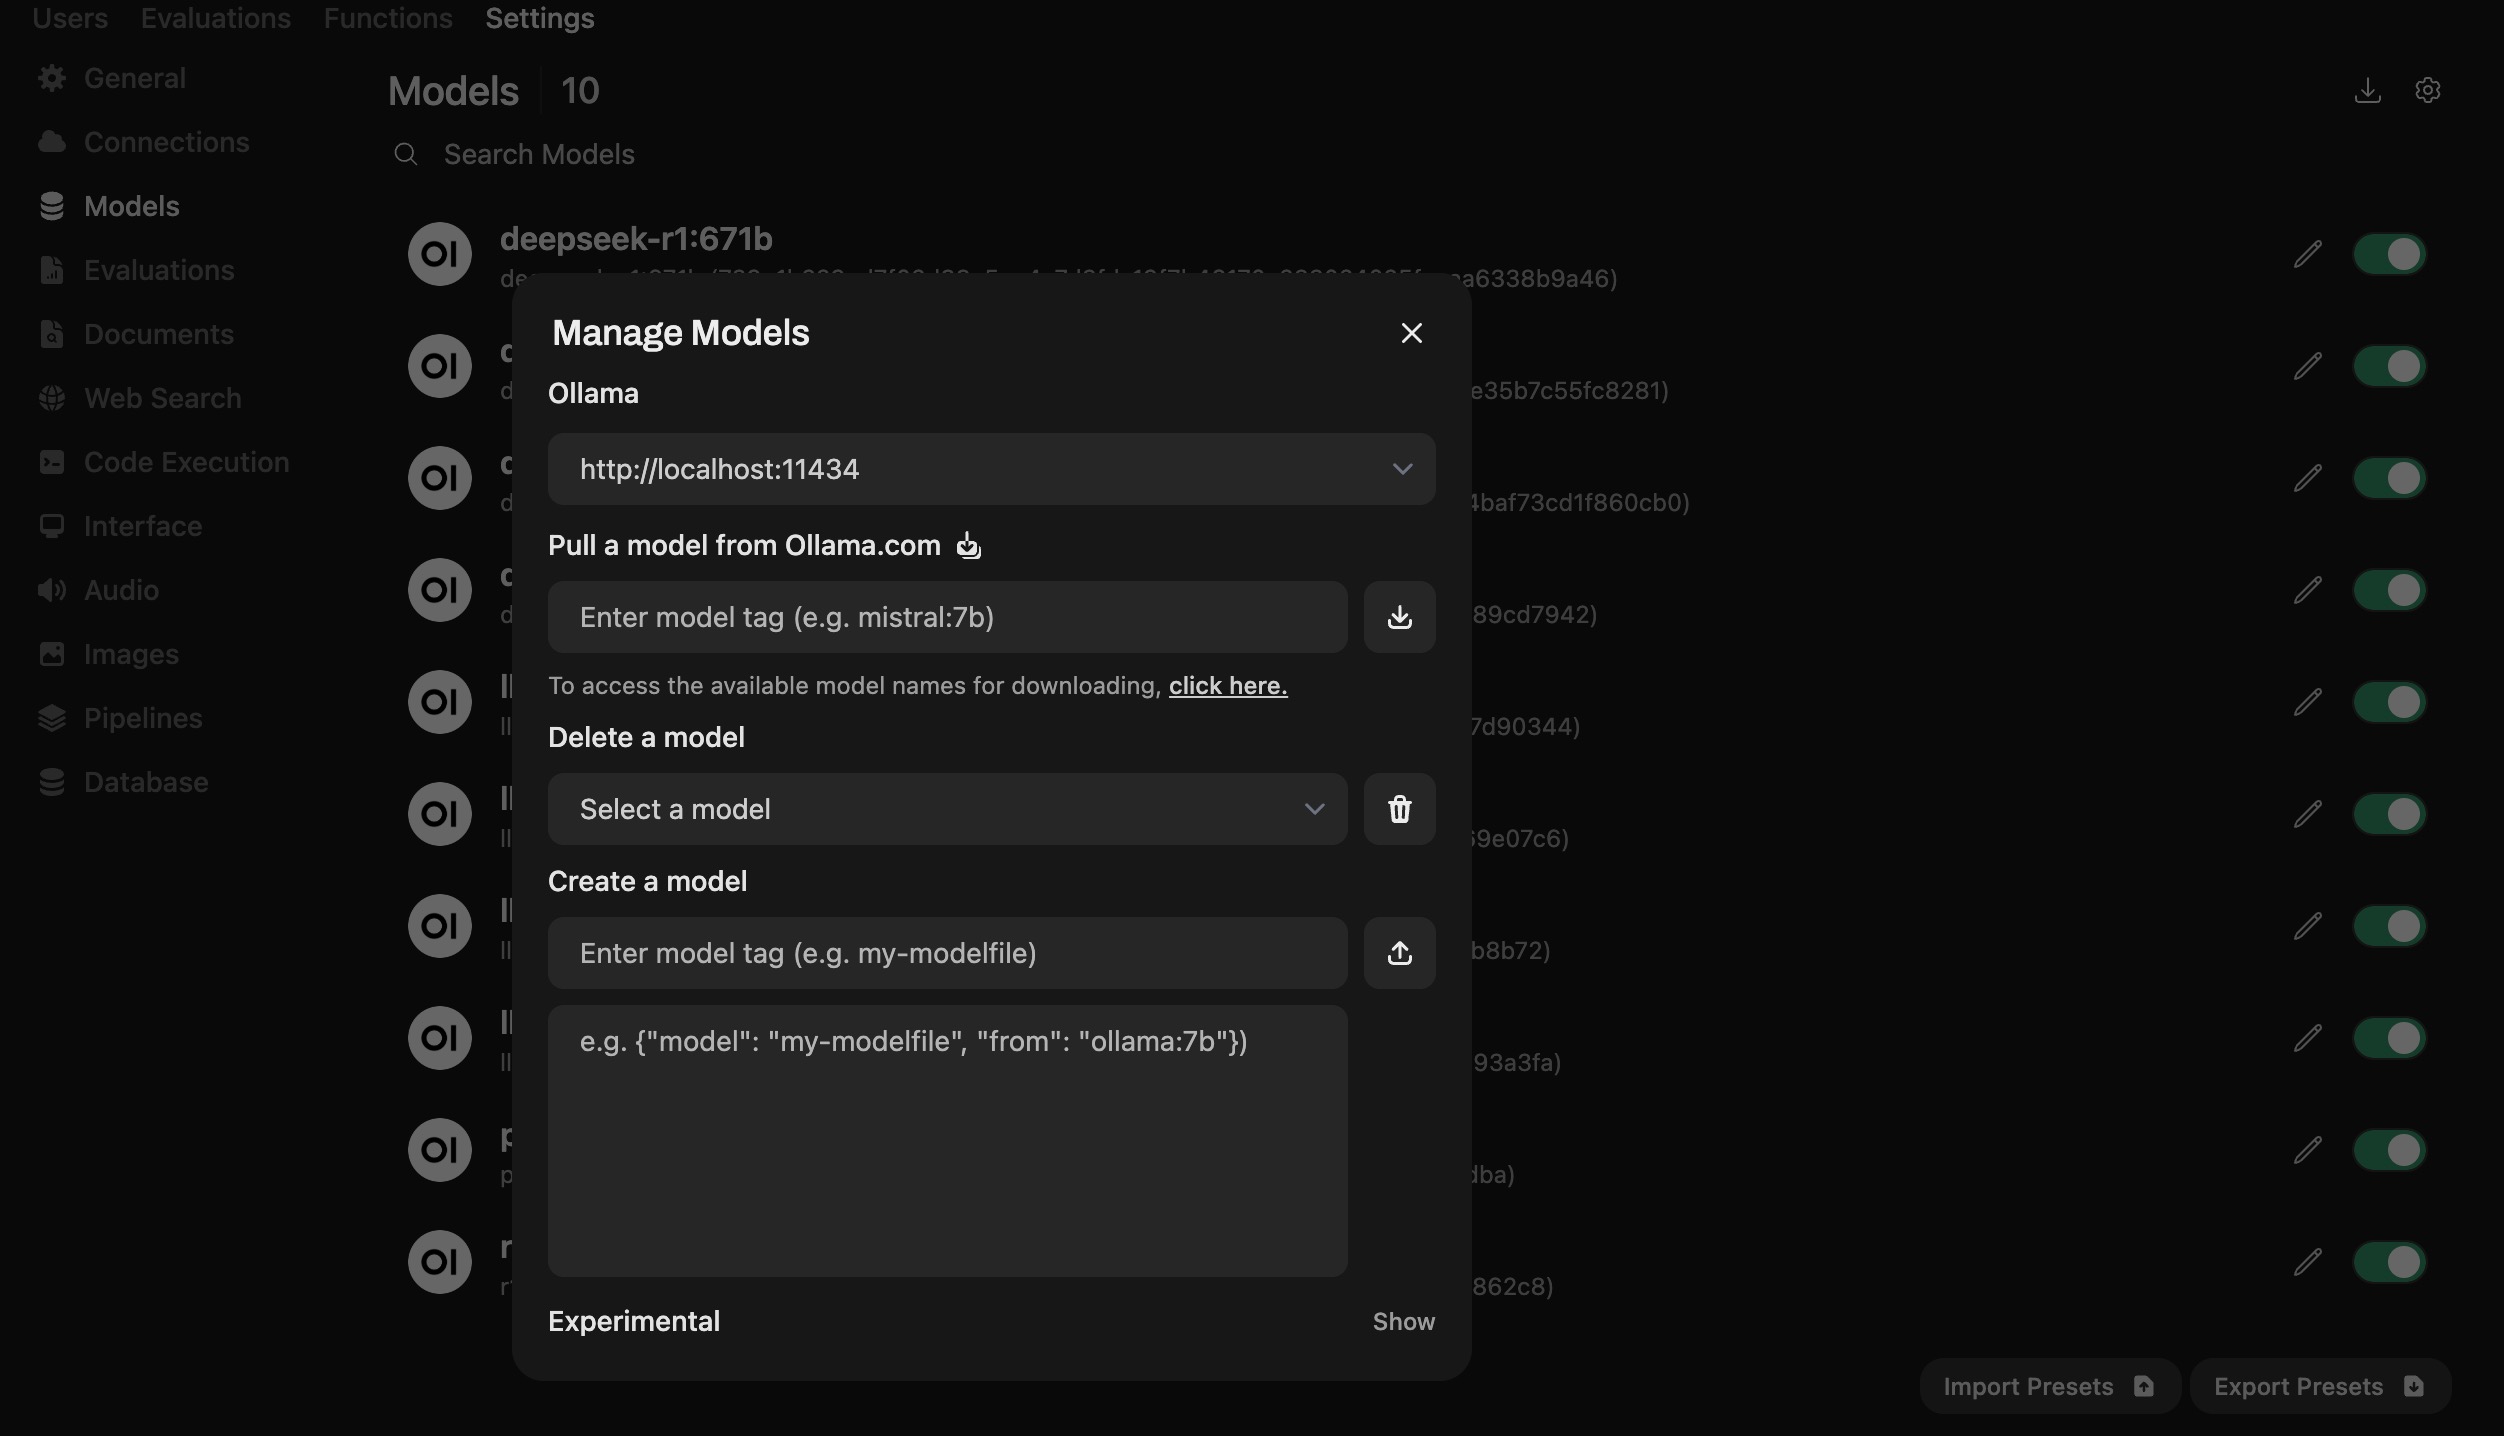Image resolution: width=2504 pixels, height=1436 pixels.
Task: Focus the pull model tag input field
Action: pos(946,617)
